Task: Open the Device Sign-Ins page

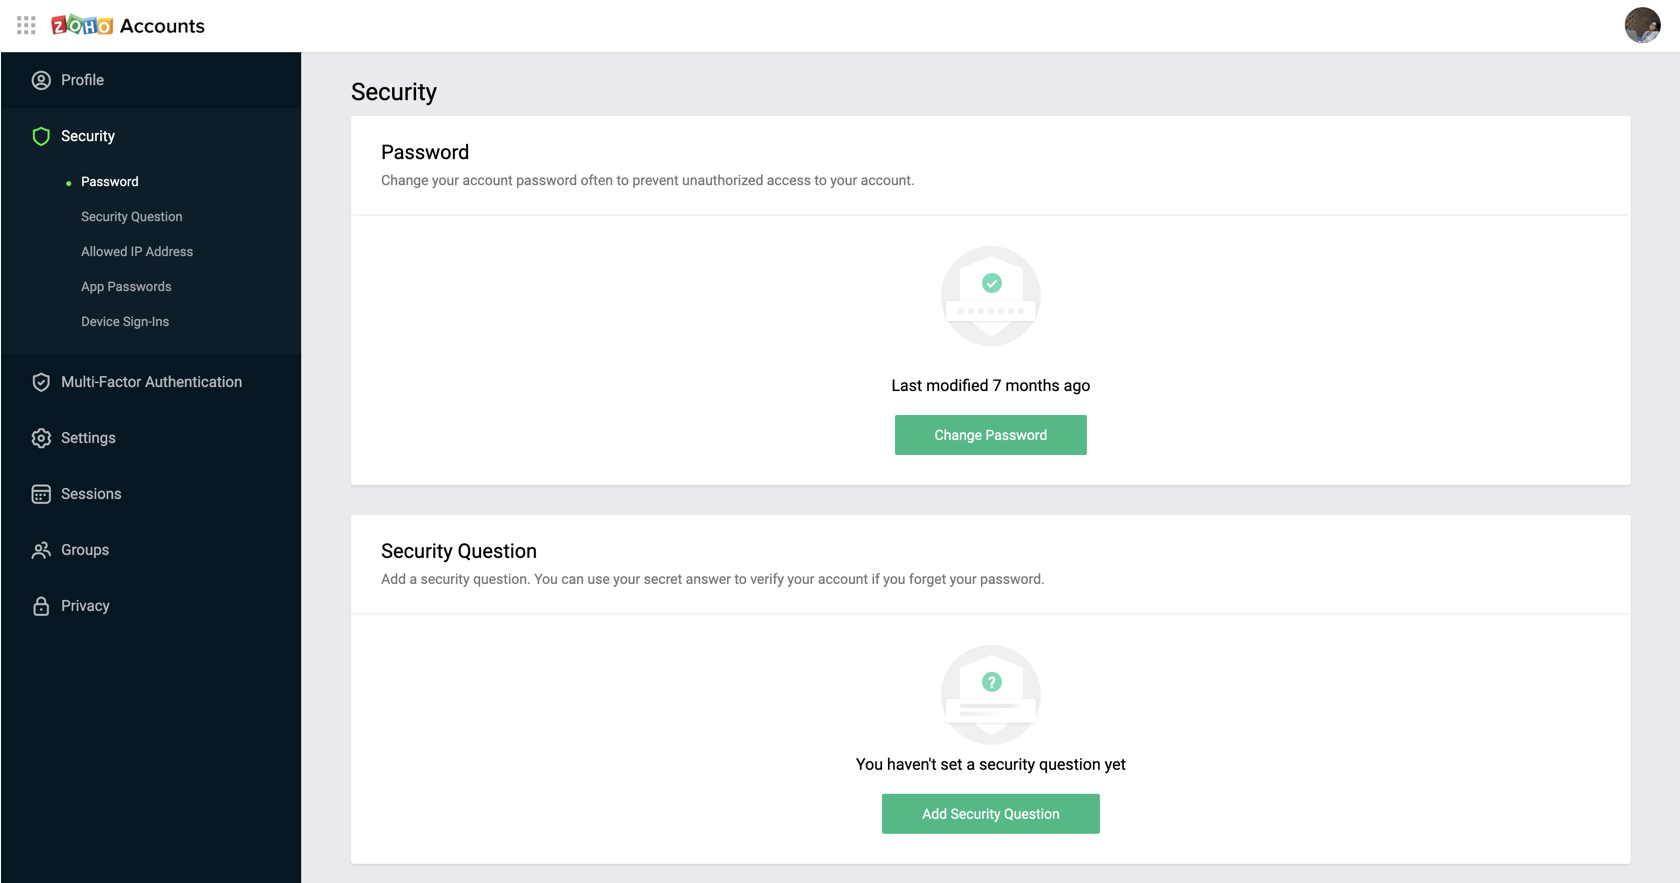Action: click(125, 322)
